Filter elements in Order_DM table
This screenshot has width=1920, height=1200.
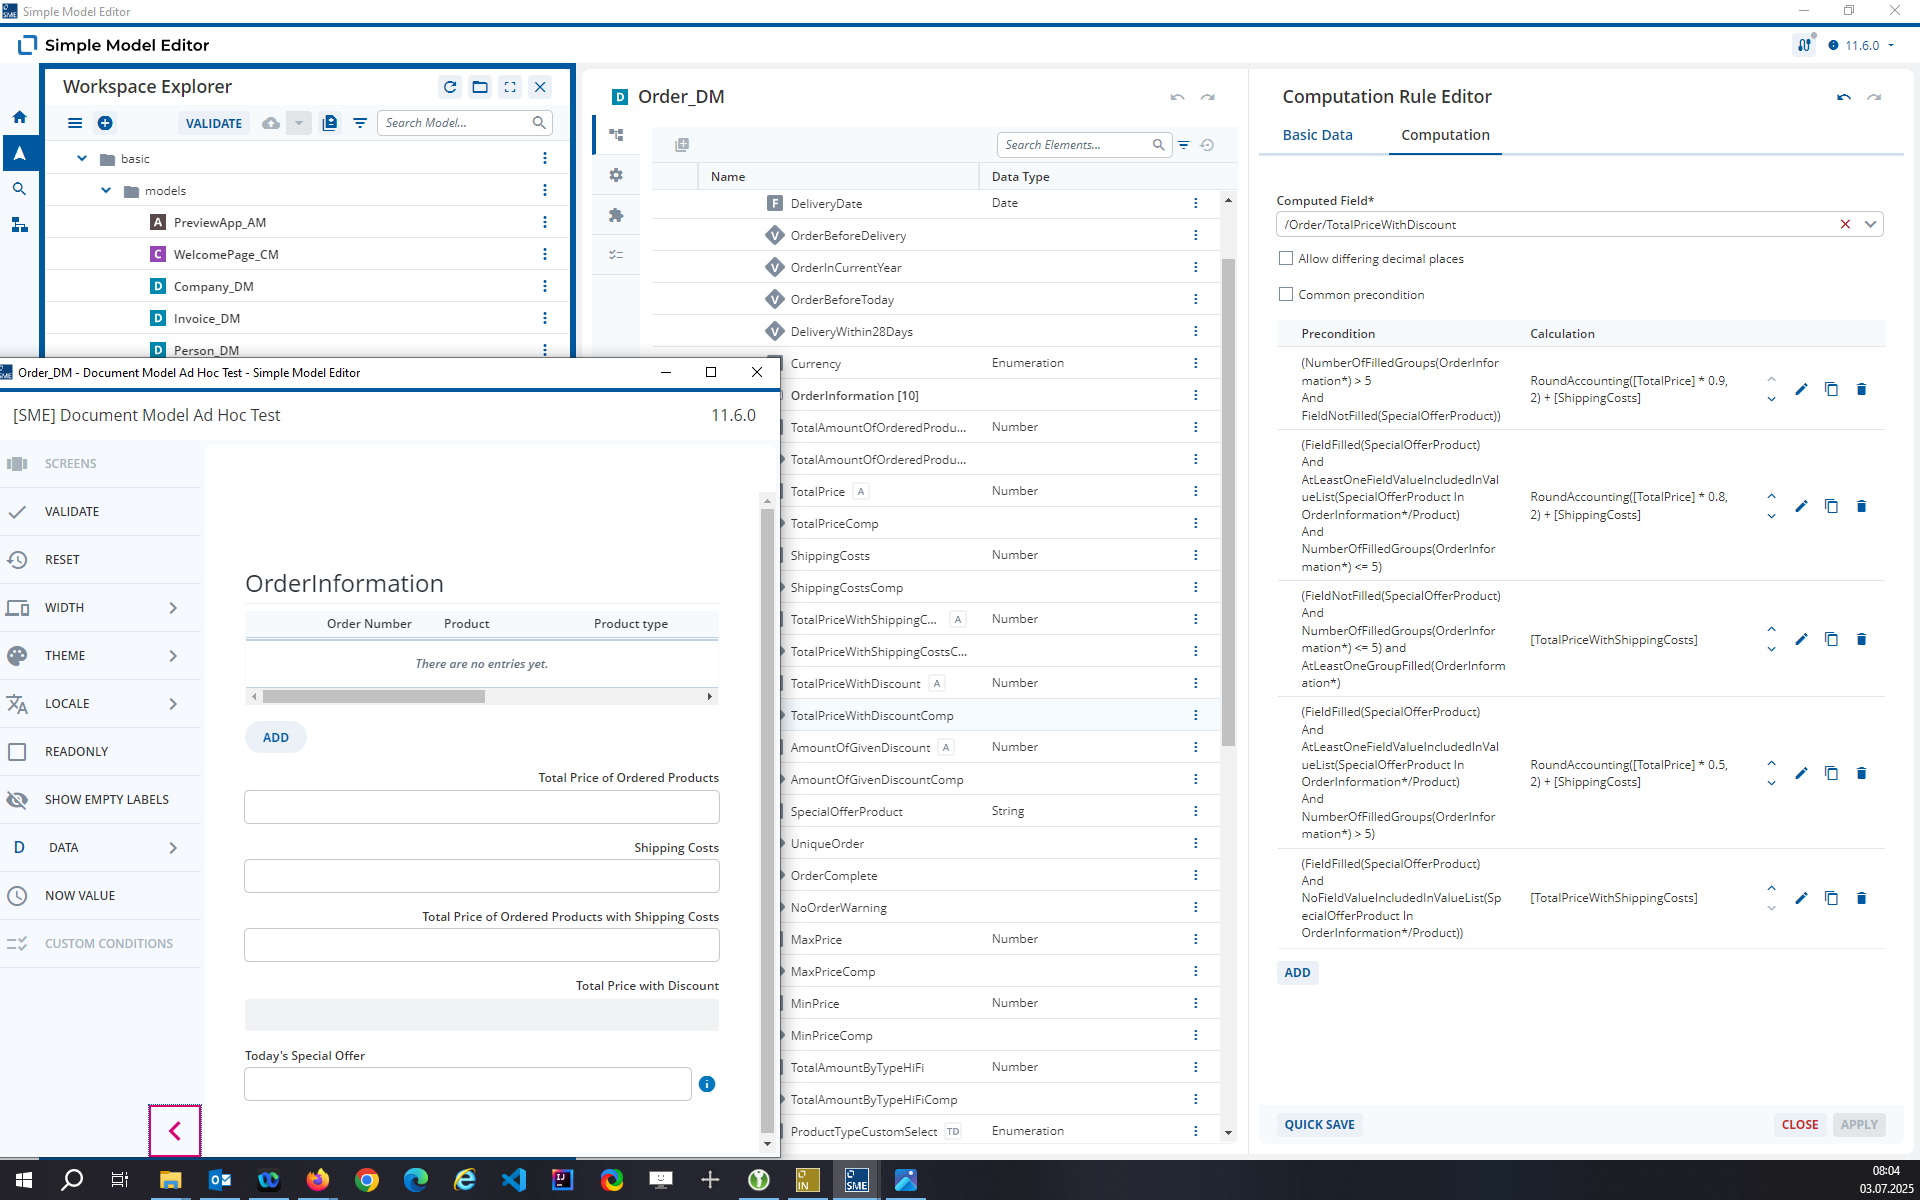tap(1183, 145)
